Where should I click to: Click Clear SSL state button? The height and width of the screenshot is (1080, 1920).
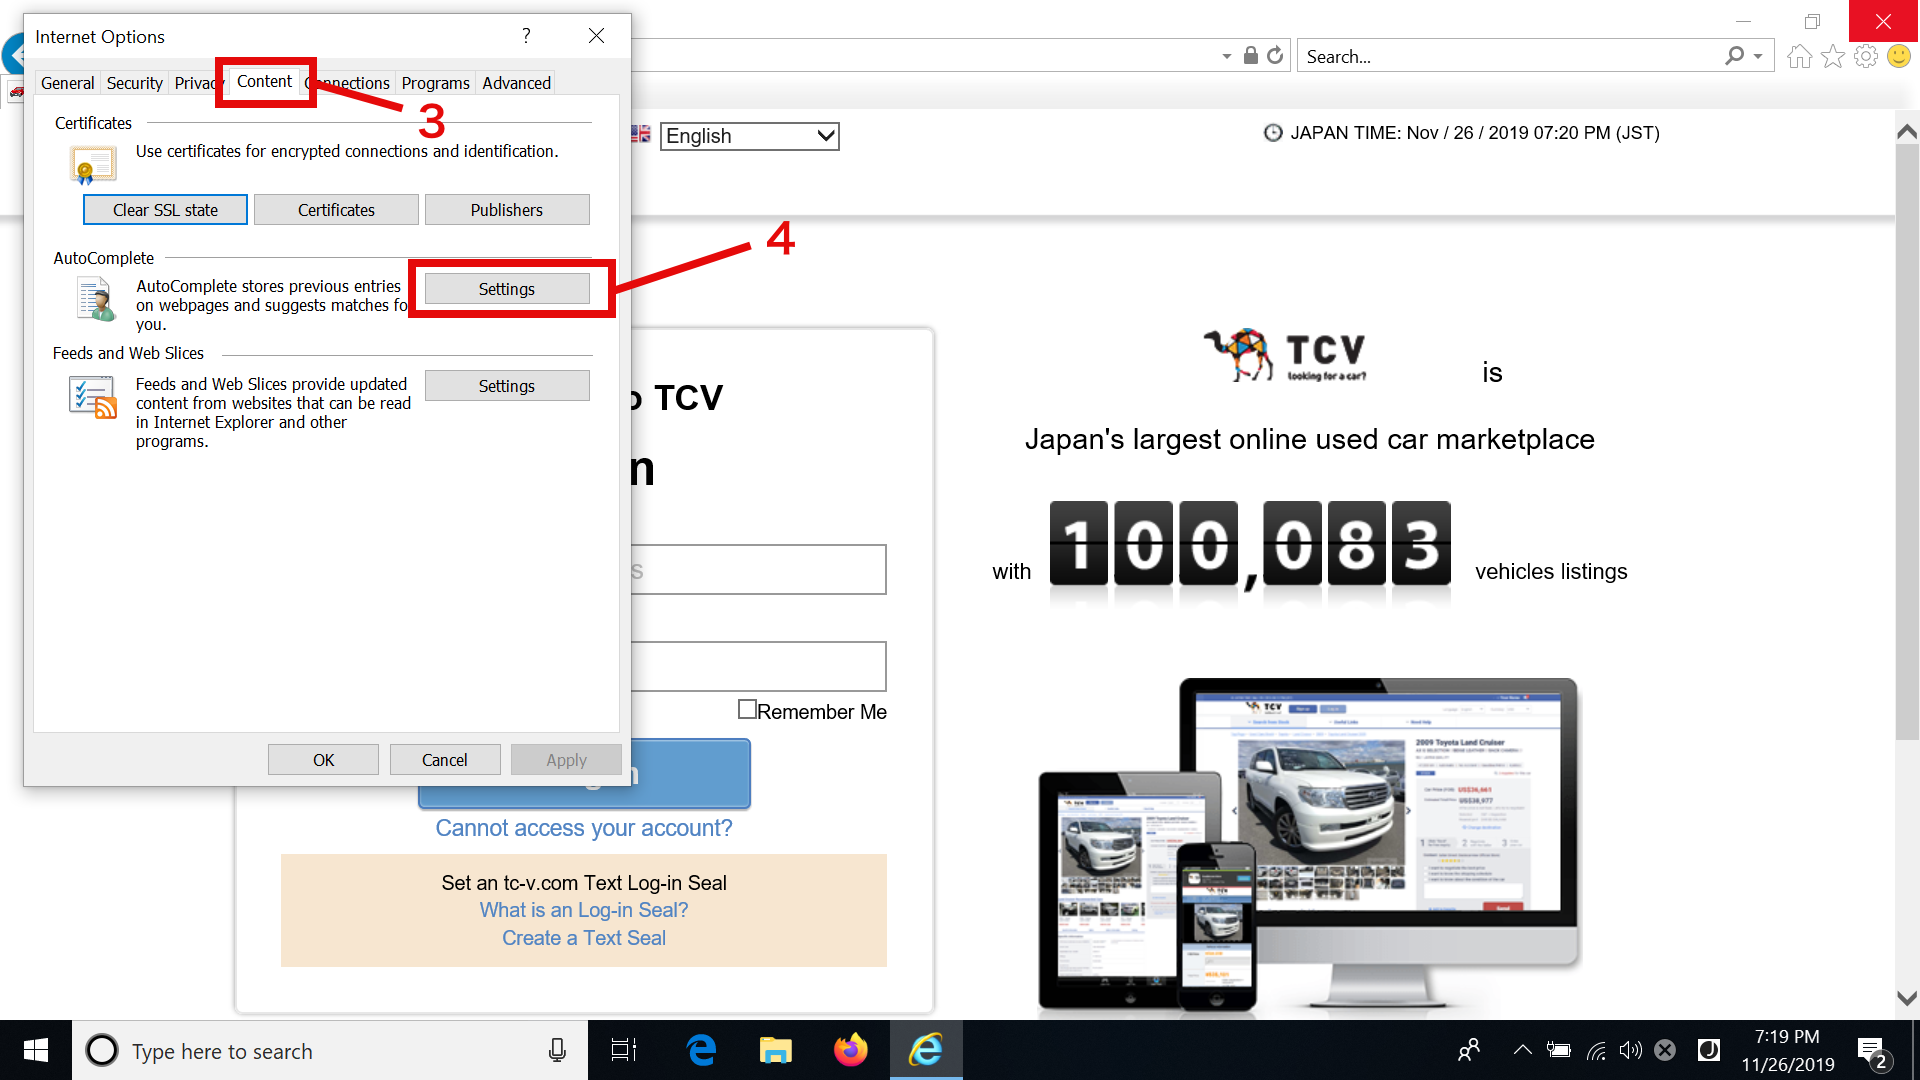pos(165,210)
